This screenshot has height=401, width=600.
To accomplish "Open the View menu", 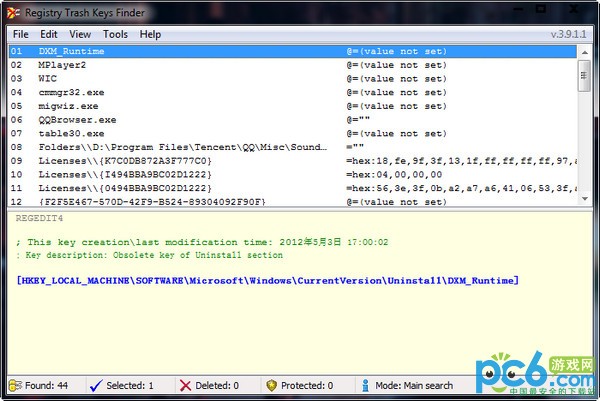I will pos(80,34).
